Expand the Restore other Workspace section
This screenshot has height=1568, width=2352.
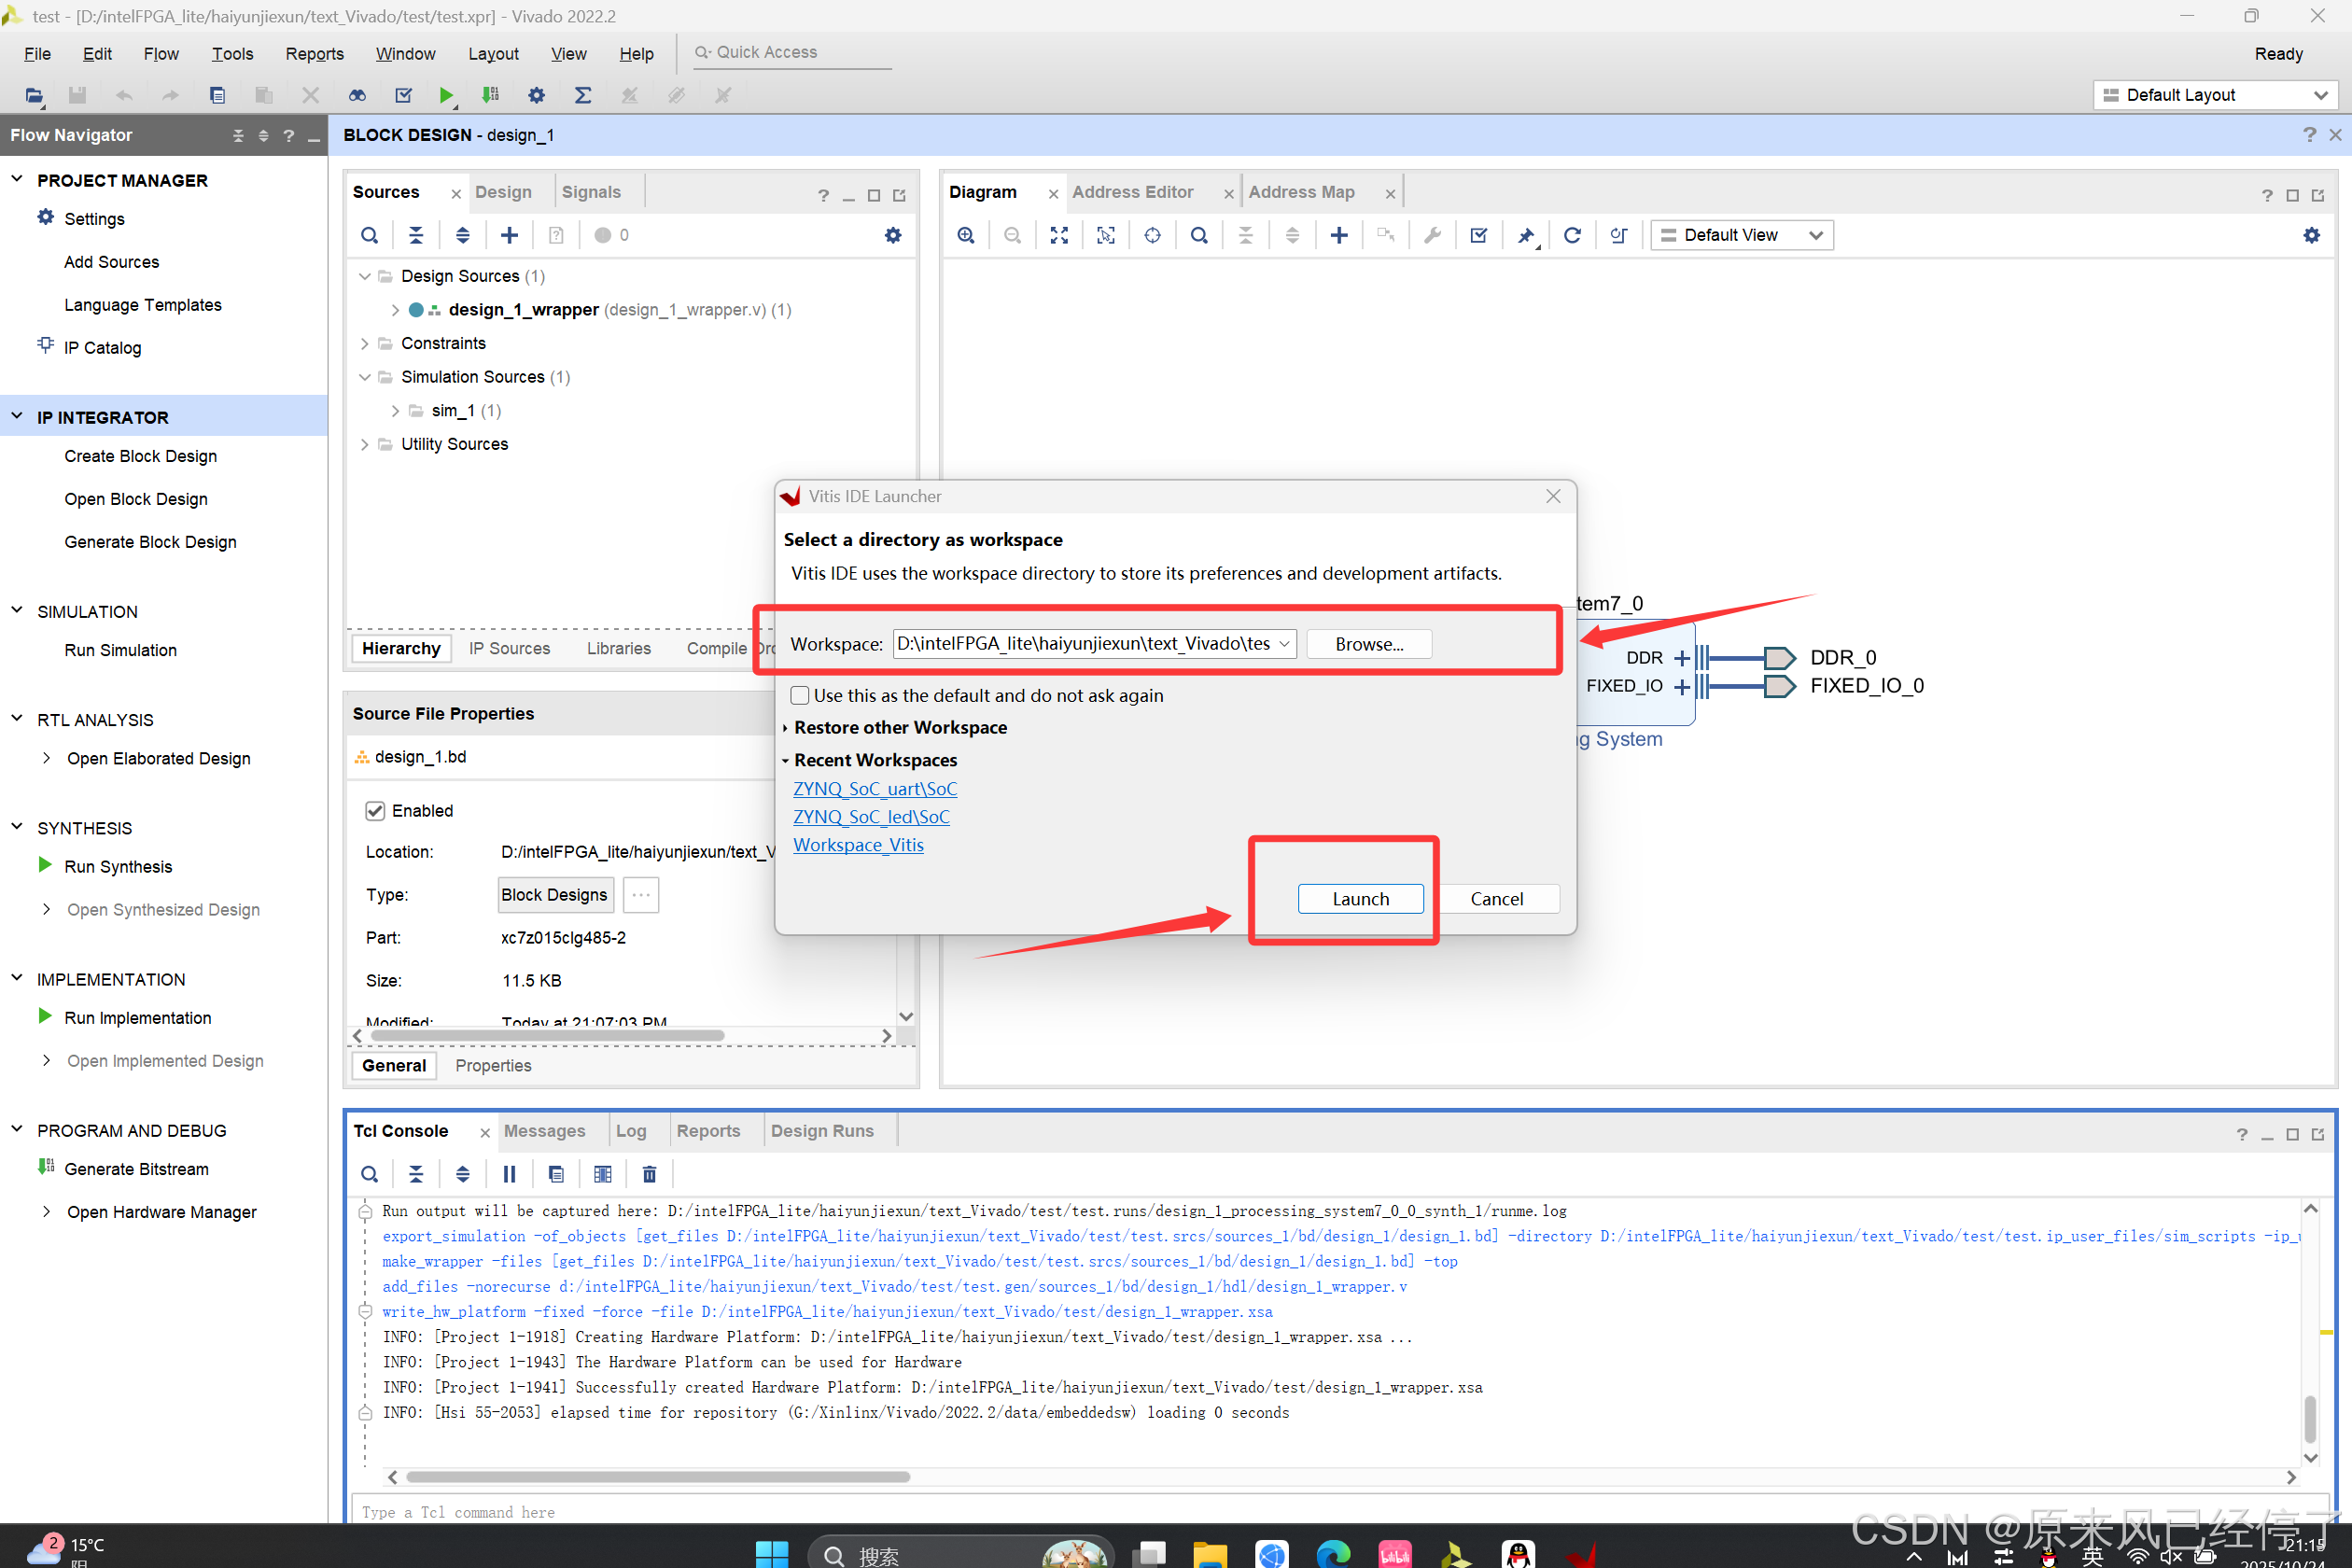pyautogui.click(x=899, y=728)
